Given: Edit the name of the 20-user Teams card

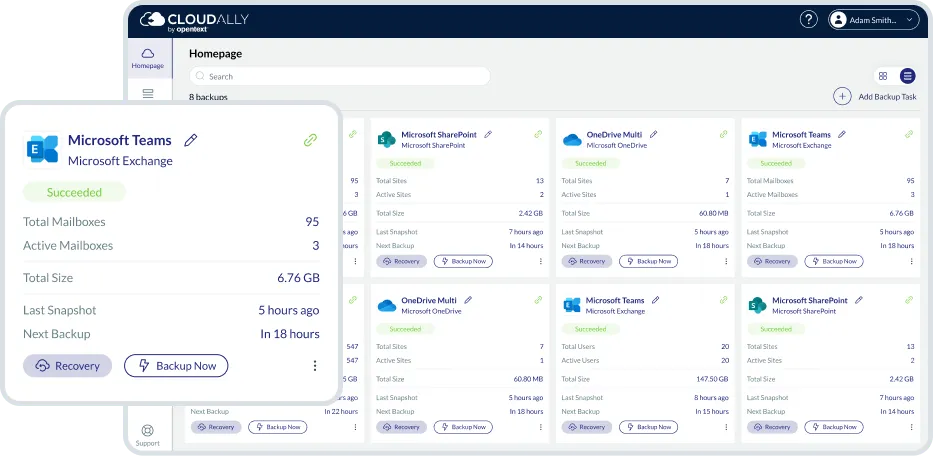Looking at the screenshot, I should point(656,300).
